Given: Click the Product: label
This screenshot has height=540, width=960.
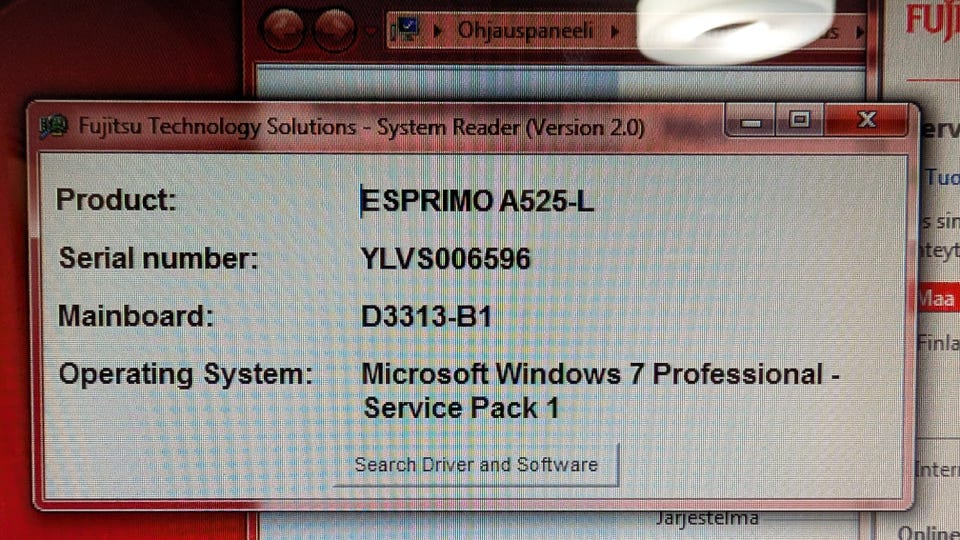Looking at the screenshot, I should click(116, 200).
